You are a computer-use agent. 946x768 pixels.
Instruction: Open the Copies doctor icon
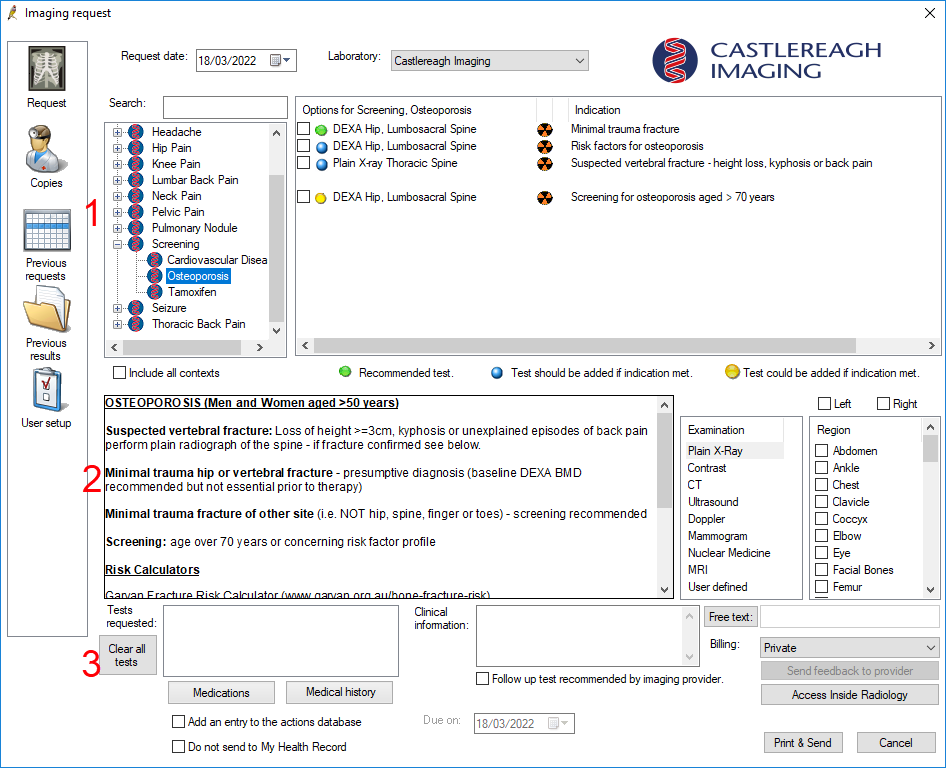coord(46,149)
